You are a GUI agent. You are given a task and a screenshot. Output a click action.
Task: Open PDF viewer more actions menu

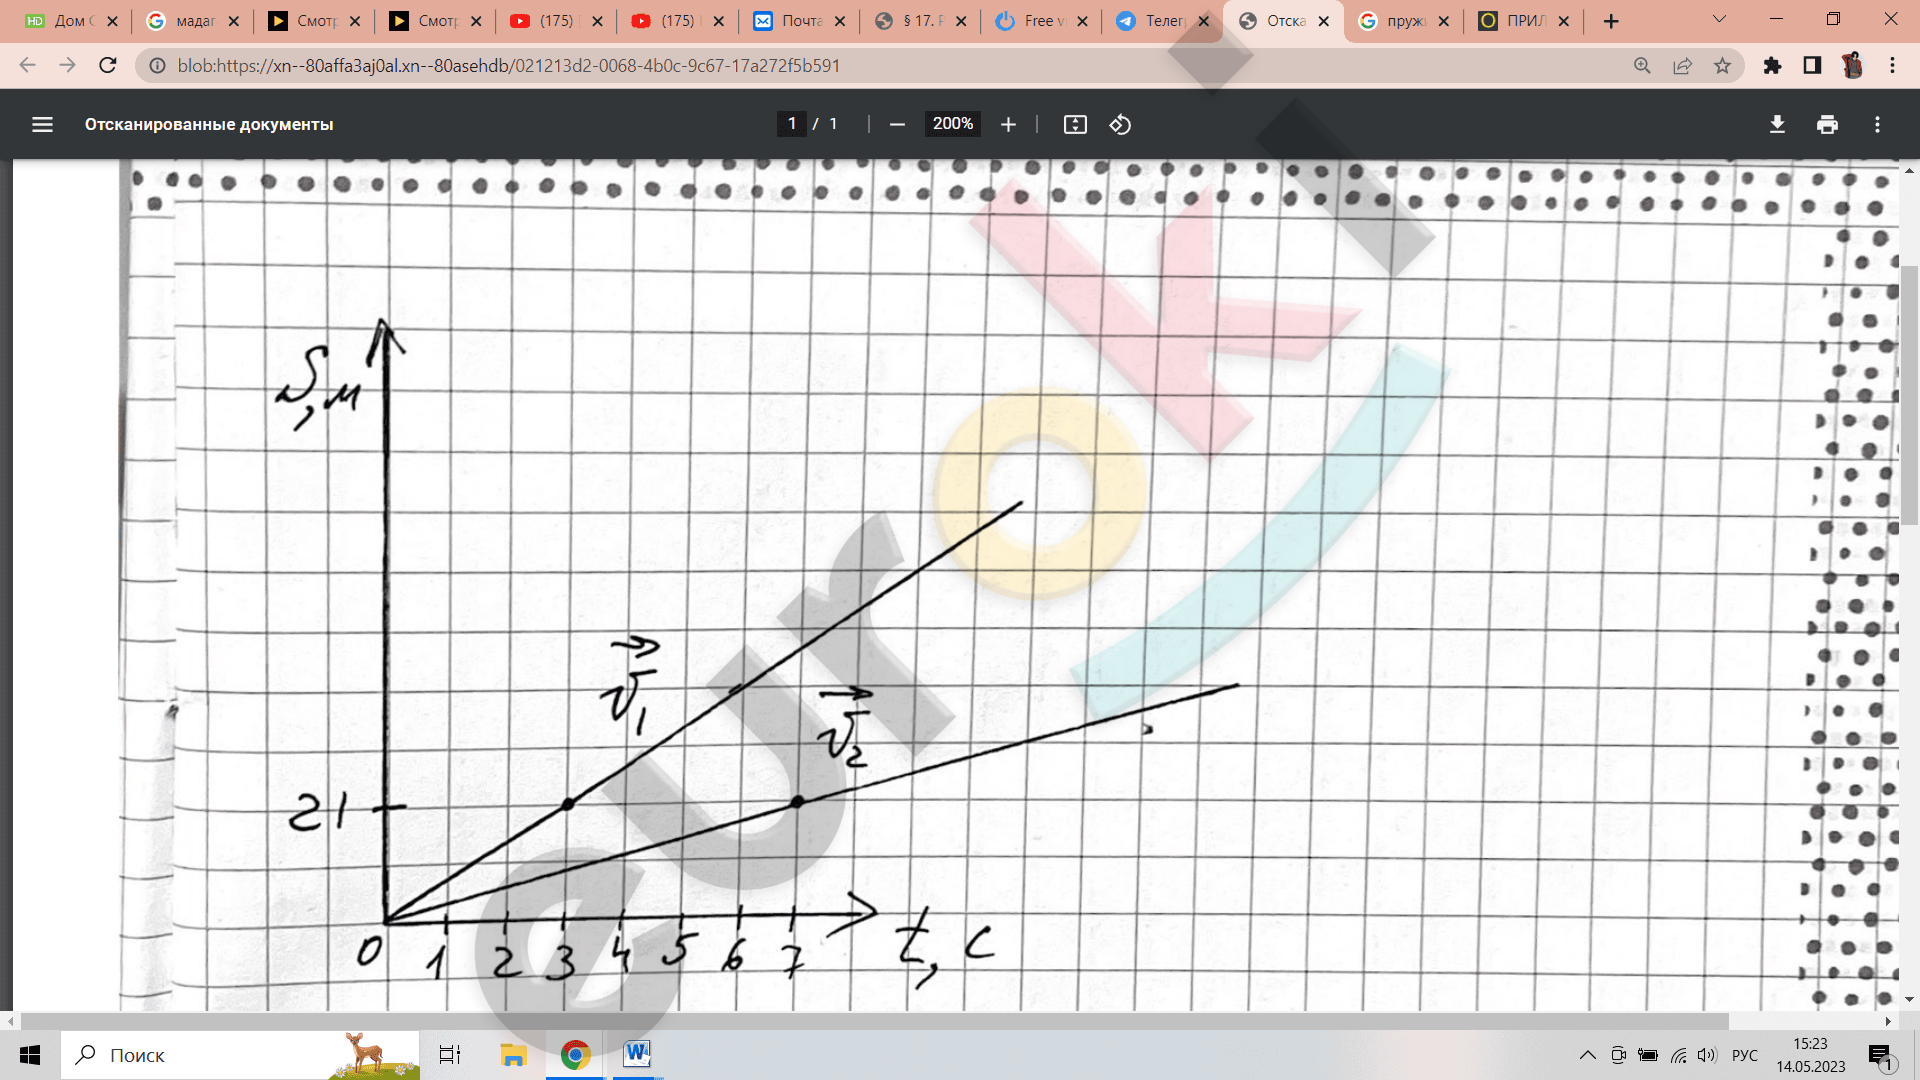tap(1877, 124)
